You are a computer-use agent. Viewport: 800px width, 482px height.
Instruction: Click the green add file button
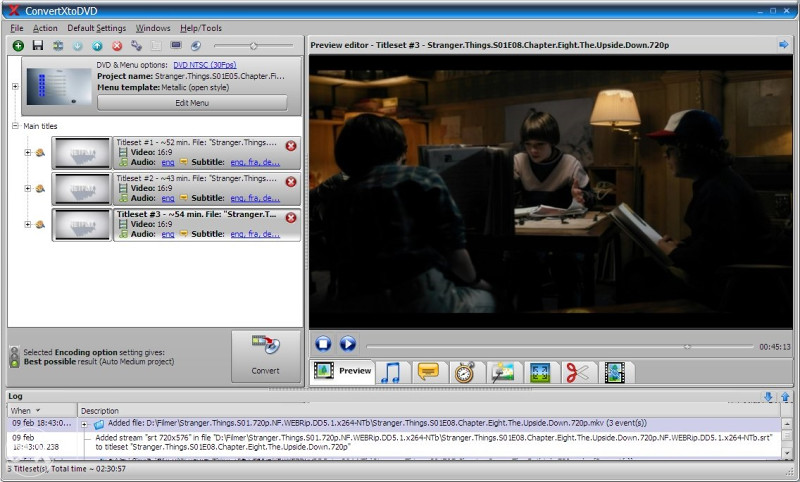tap(18, 46)
